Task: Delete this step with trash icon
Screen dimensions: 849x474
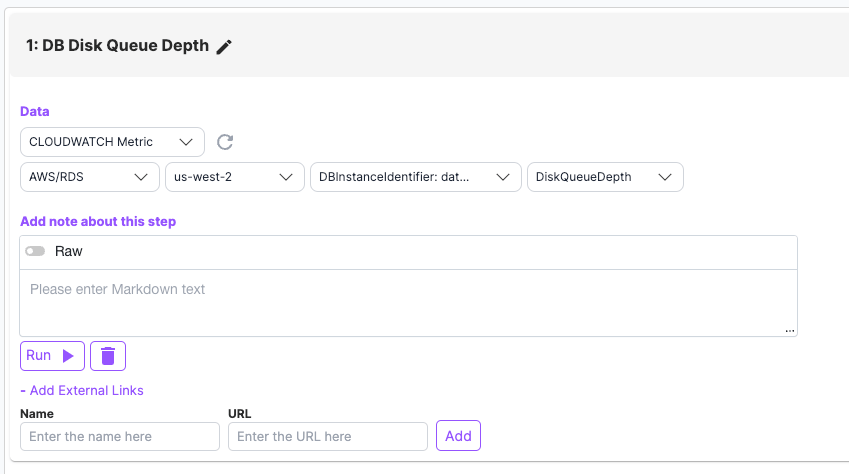Action: pos(108,356)
